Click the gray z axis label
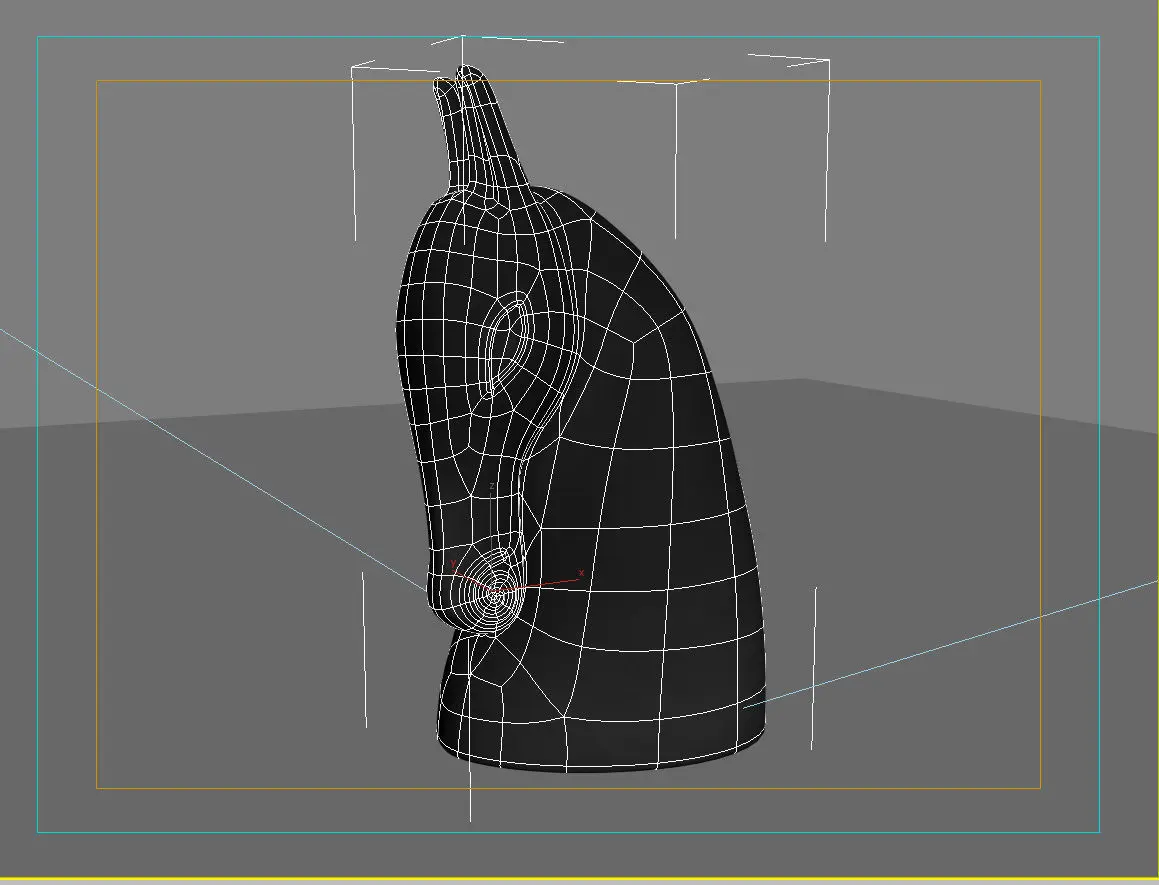 pyautogui.click(x=492, y=486)
